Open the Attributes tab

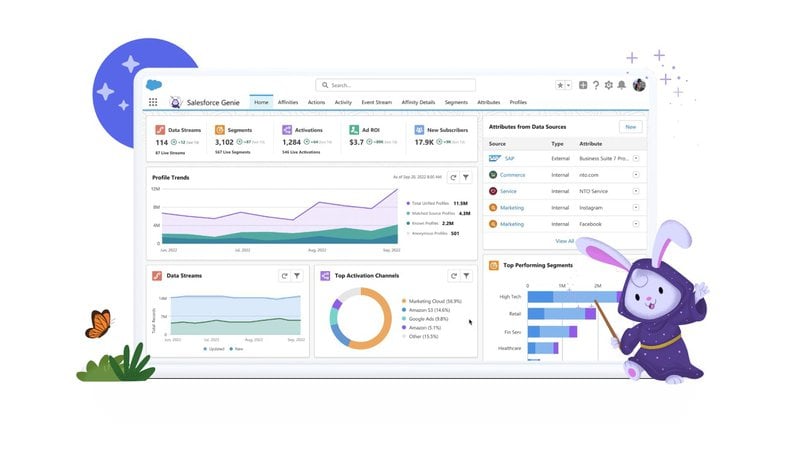coord(489,102)
